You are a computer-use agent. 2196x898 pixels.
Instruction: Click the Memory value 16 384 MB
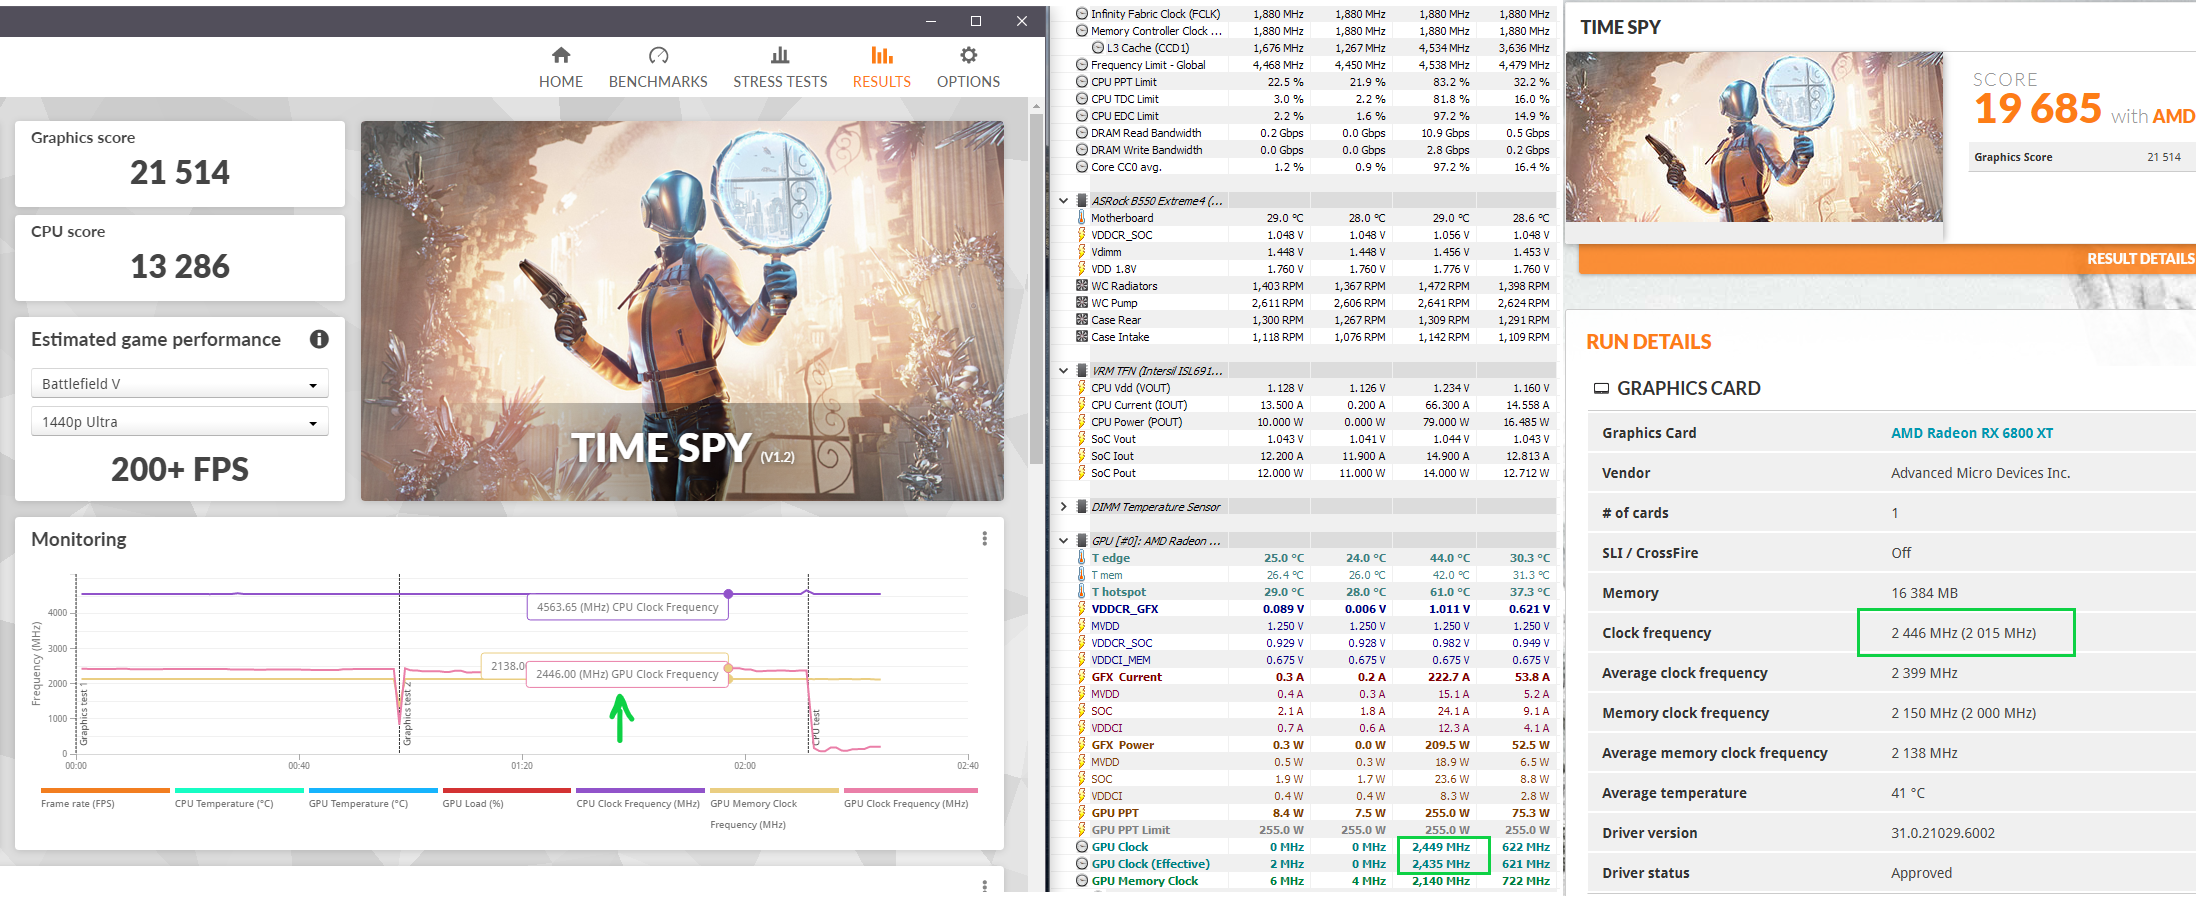tap(1924, 593)
